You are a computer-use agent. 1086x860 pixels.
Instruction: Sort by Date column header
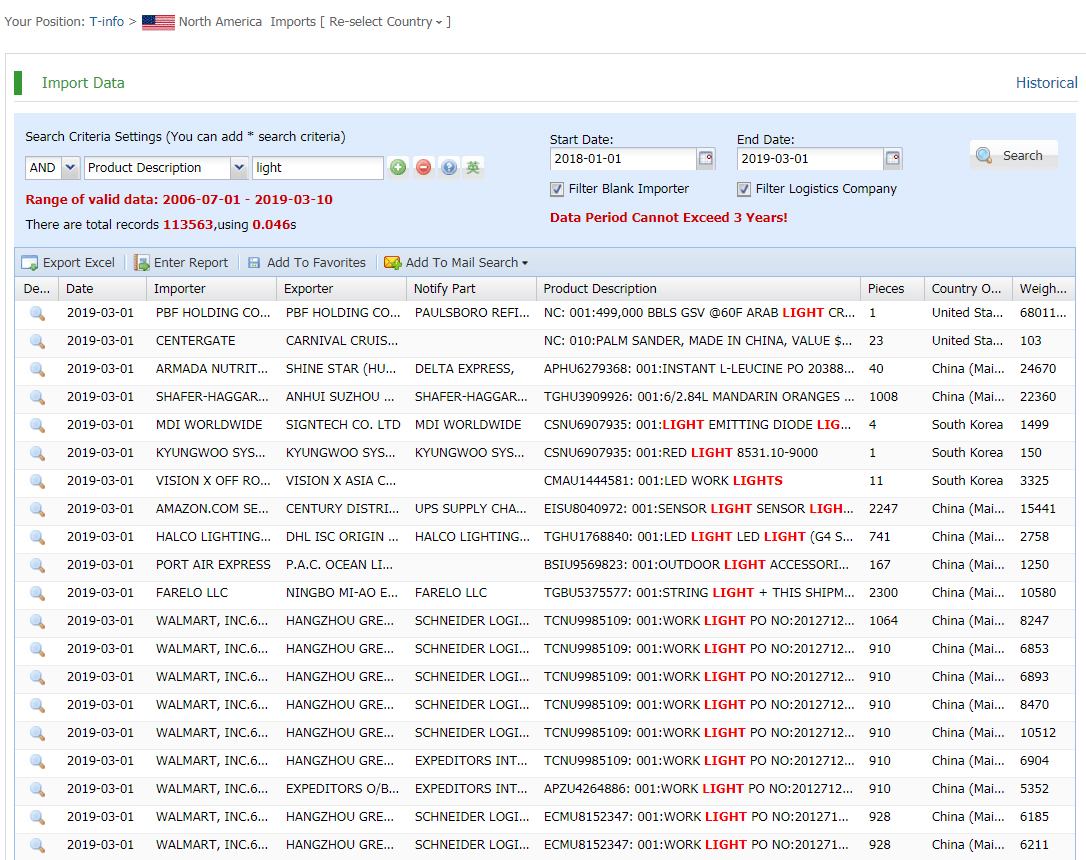point(103,289)
